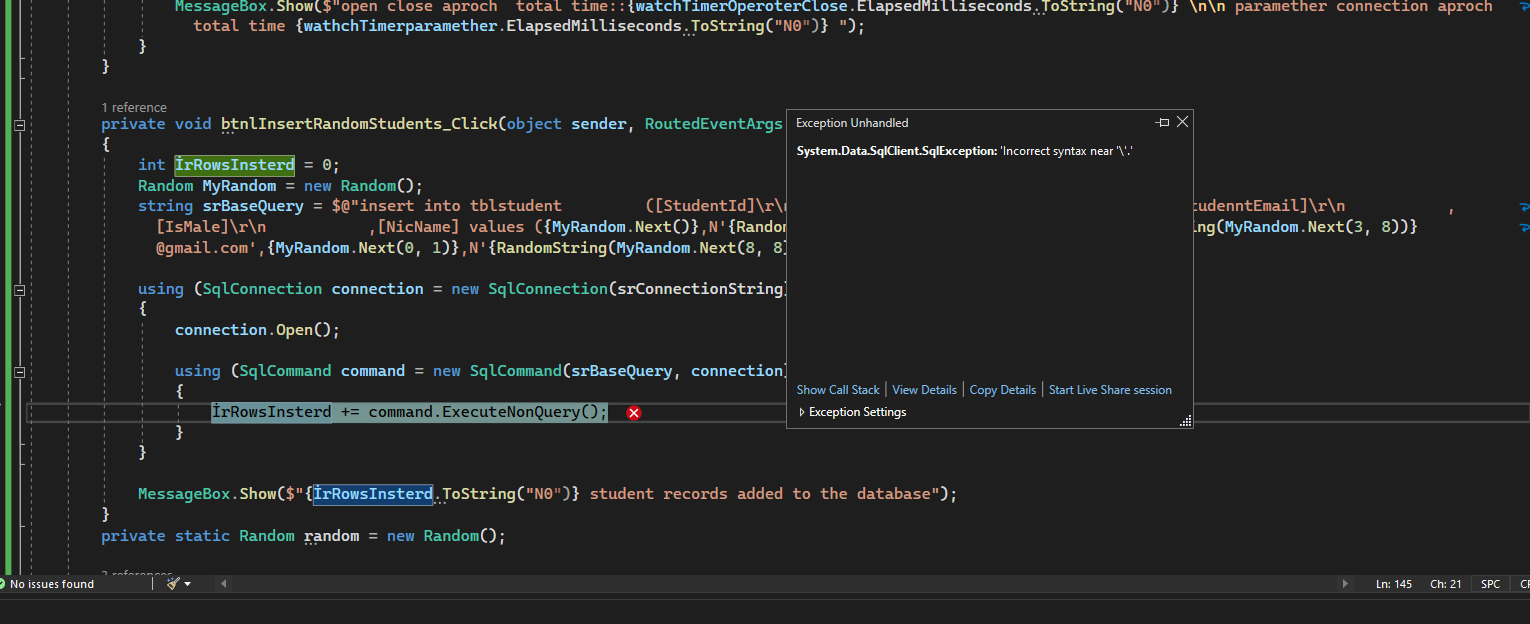Start a Live Share session
Screen dimensions: 1530x624
pos(1110,390)
